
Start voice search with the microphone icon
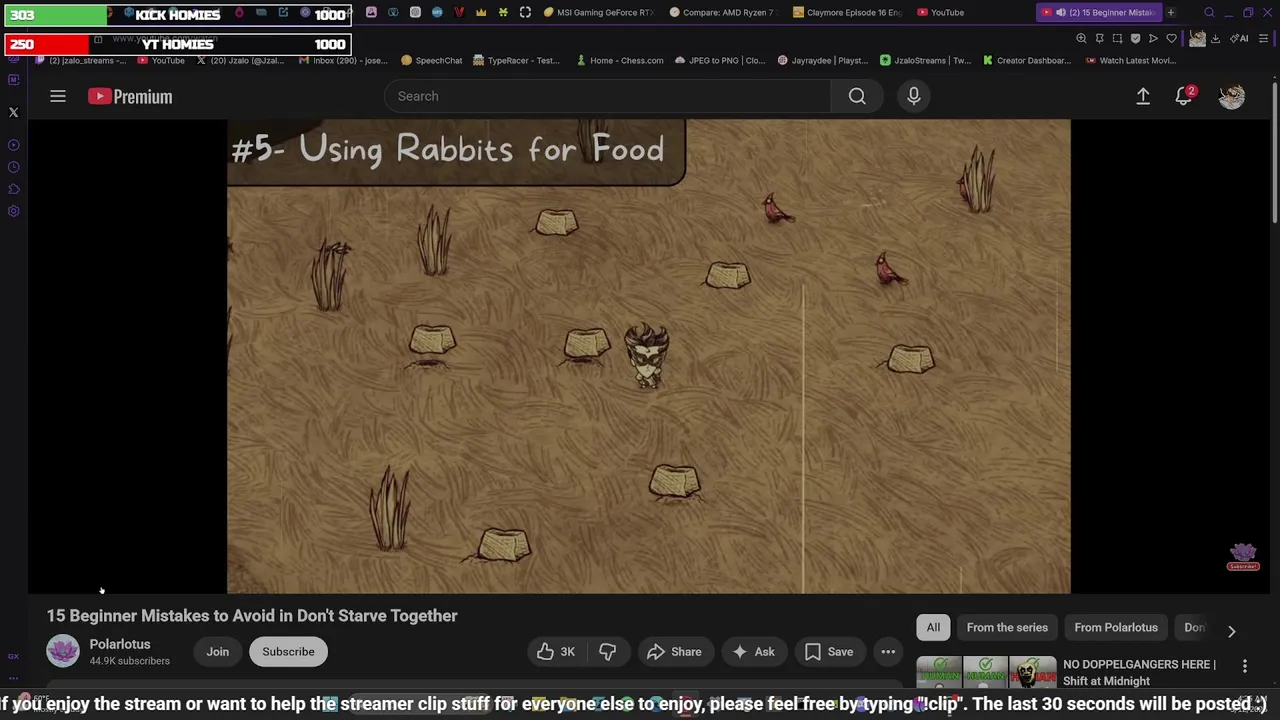pos(913,96)
